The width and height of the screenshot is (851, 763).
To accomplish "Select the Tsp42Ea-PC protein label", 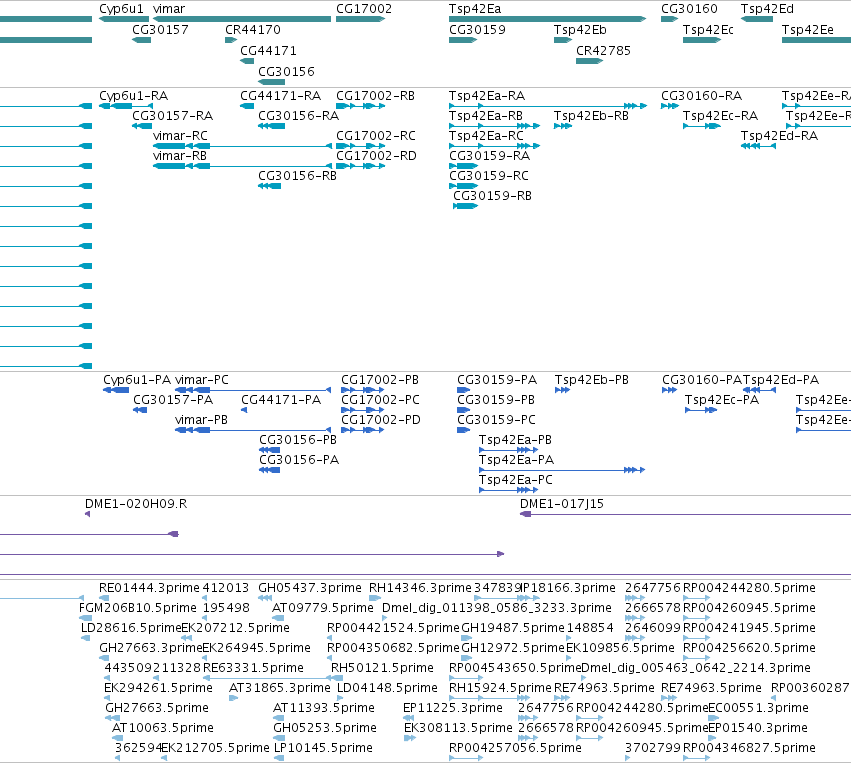I will (x=516, y=481).
